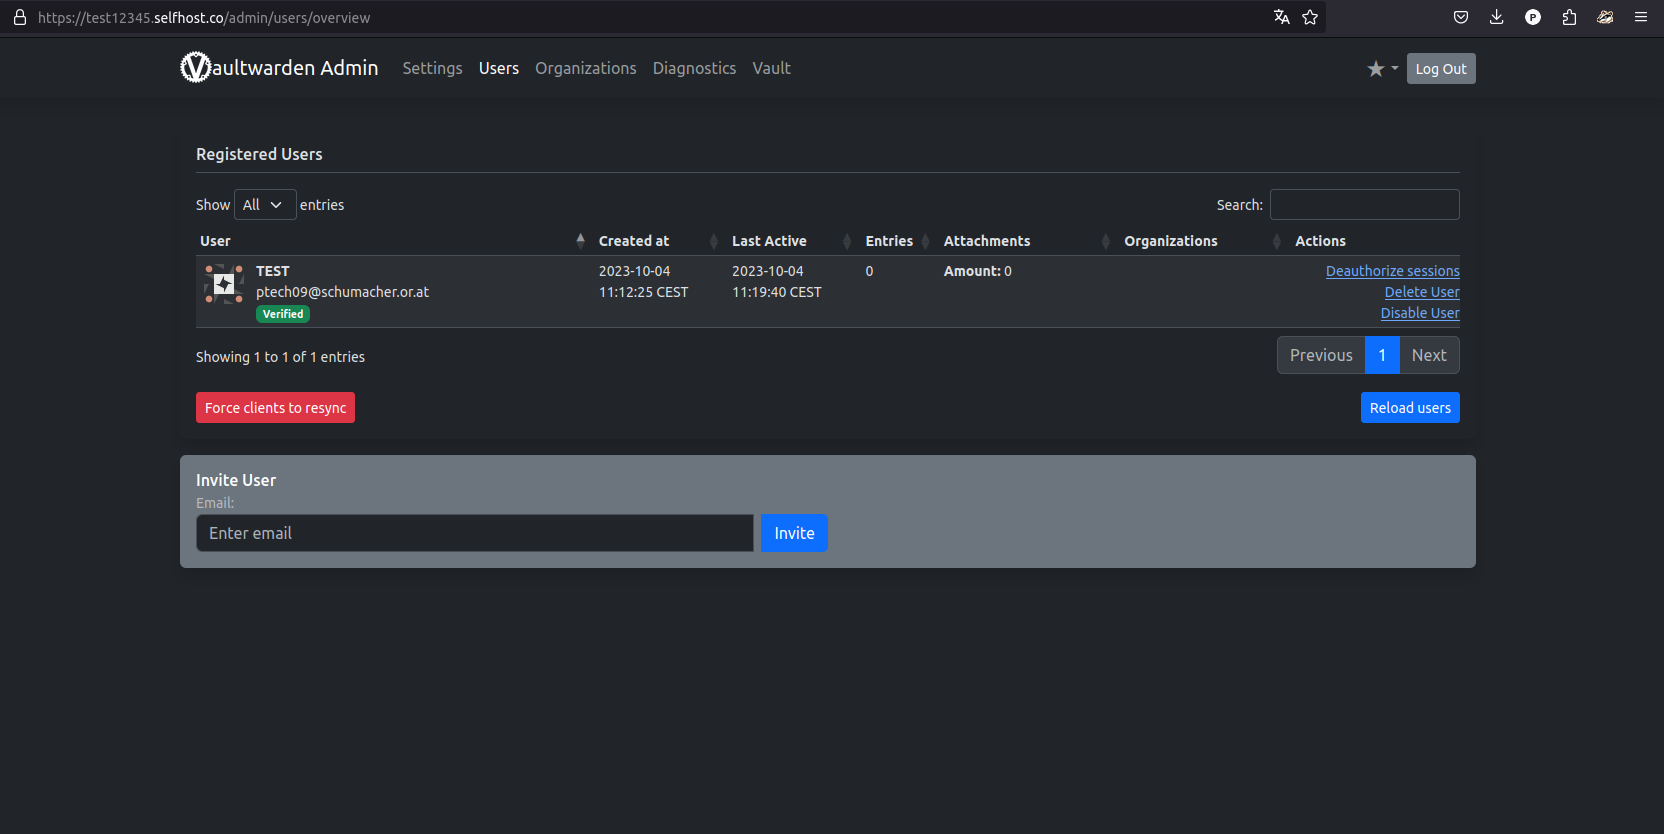
Task: Open the browser hamburger menu
Action: [x=1641, y=17]
